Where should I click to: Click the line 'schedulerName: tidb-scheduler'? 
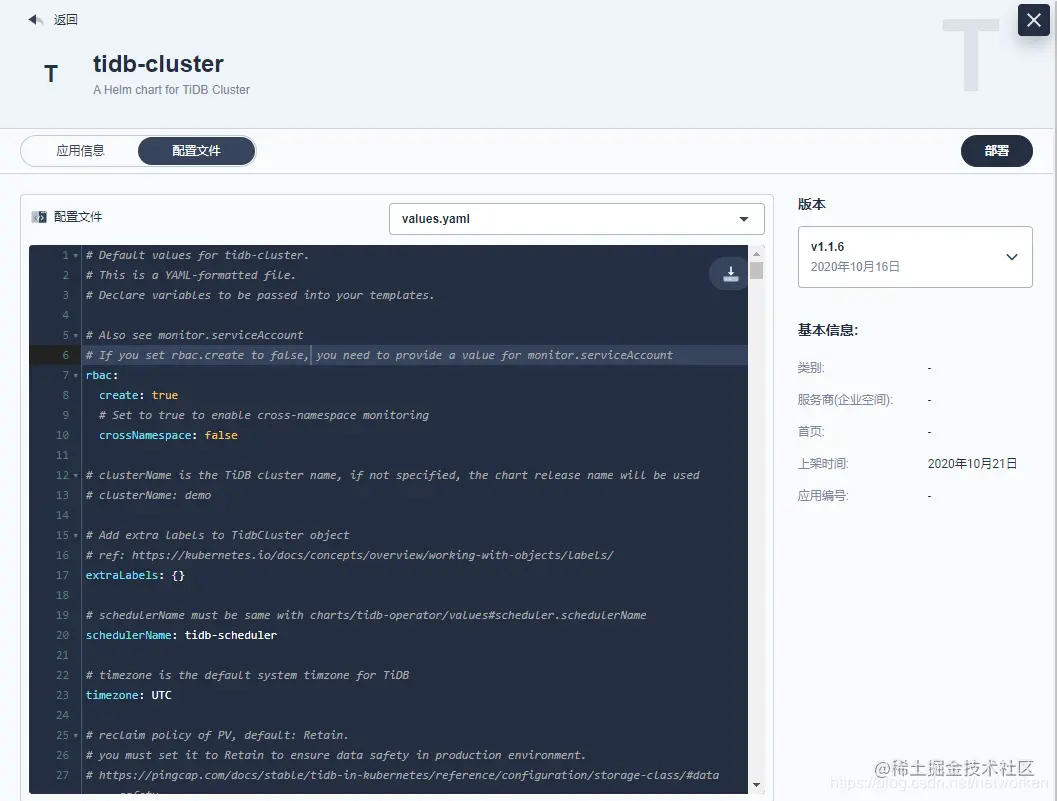(x=181, y=635)
